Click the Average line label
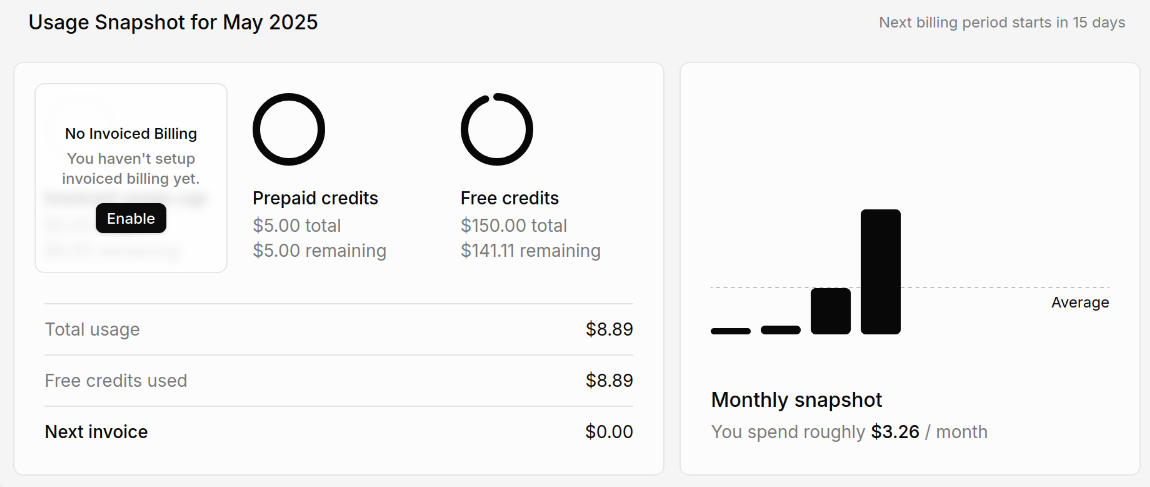 tap(1080, 303)
